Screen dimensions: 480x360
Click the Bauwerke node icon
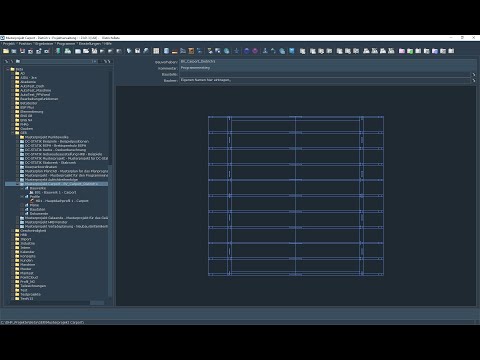(x=27, y=188)
